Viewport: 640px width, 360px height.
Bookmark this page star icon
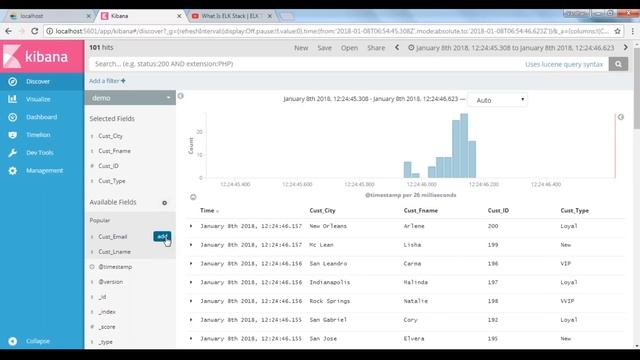618,31
